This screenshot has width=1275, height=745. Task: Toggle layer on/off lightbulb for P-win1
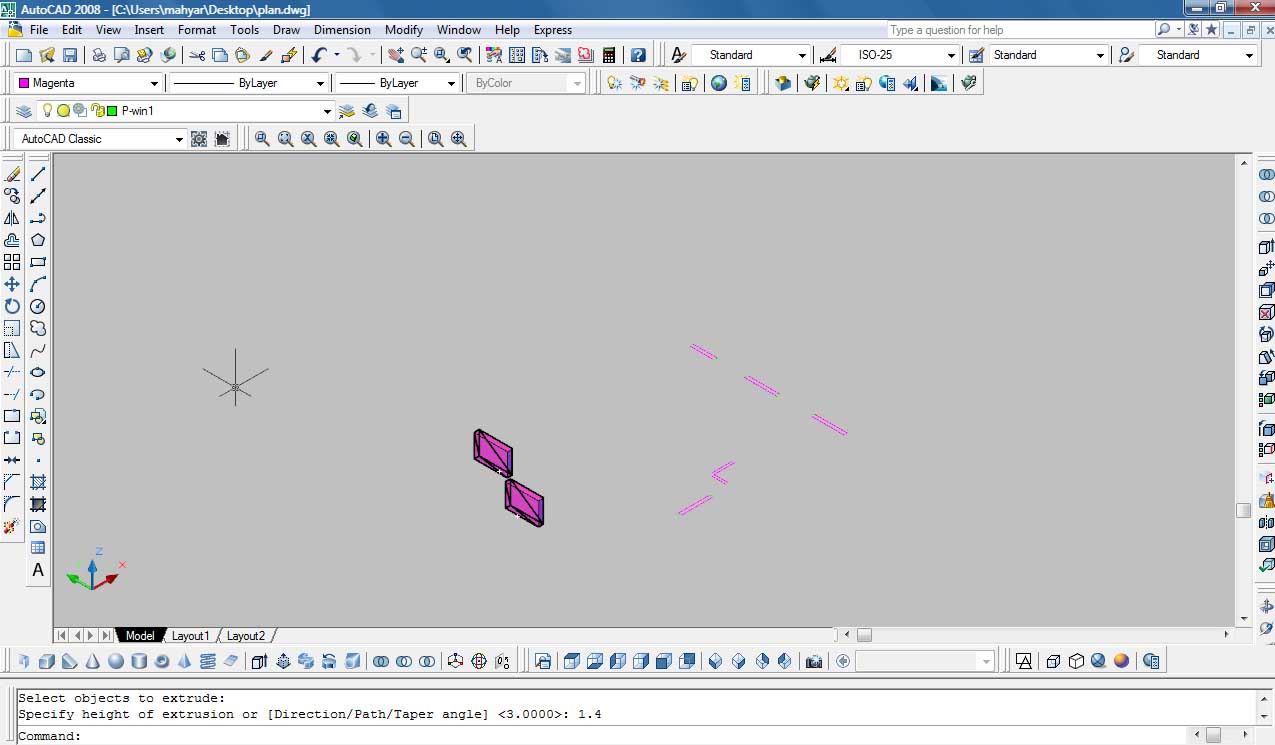click(x=46, y=111)
